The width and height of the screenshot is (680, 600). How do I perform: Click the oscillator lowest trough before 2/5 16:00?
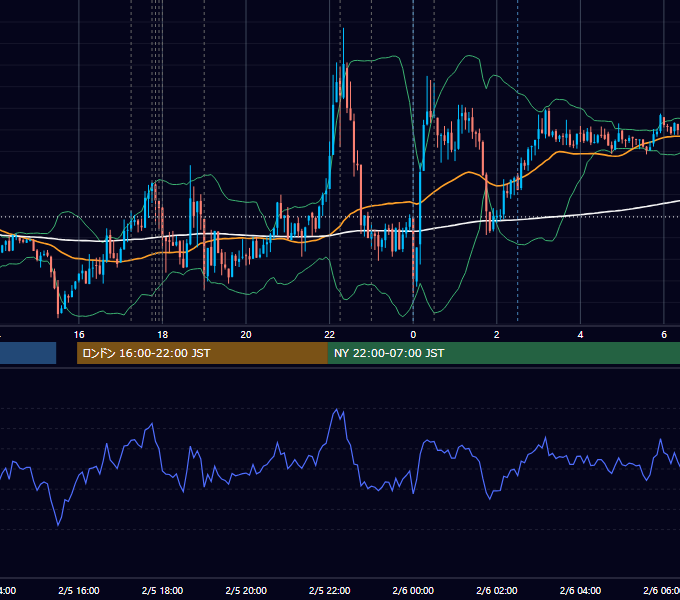click(x=58, y=525)
